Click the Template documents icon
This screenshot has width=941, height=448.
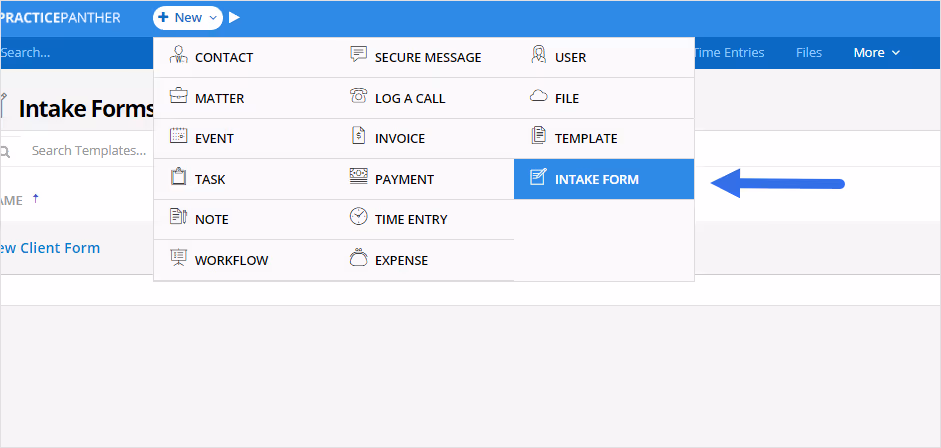click(538, 136)
